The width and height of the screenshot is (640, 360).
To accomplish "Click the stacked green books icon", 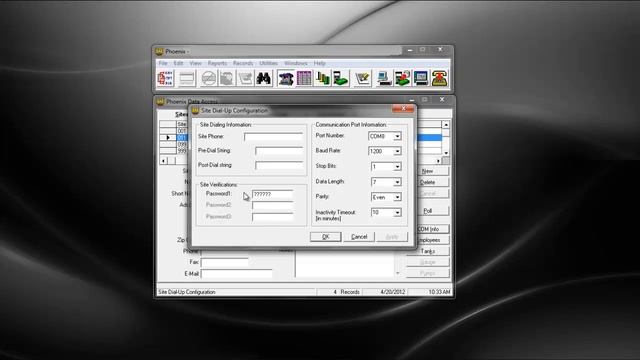I will [x=322, y=78].
